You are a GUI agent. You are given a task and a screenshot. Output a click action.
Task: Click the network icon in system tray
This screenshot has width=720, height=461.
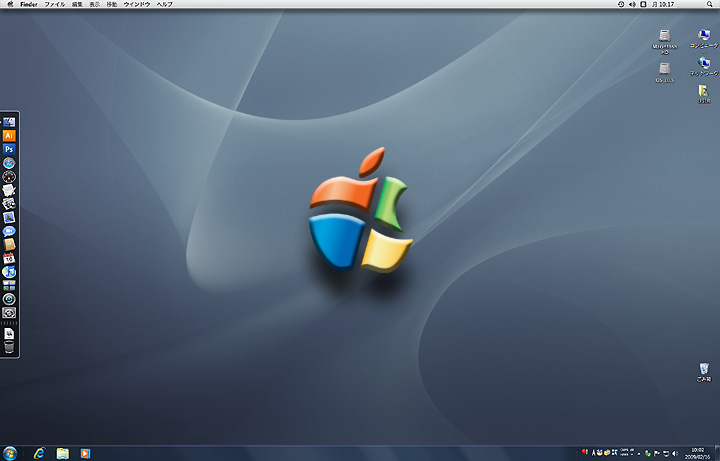tap(666, 454)
